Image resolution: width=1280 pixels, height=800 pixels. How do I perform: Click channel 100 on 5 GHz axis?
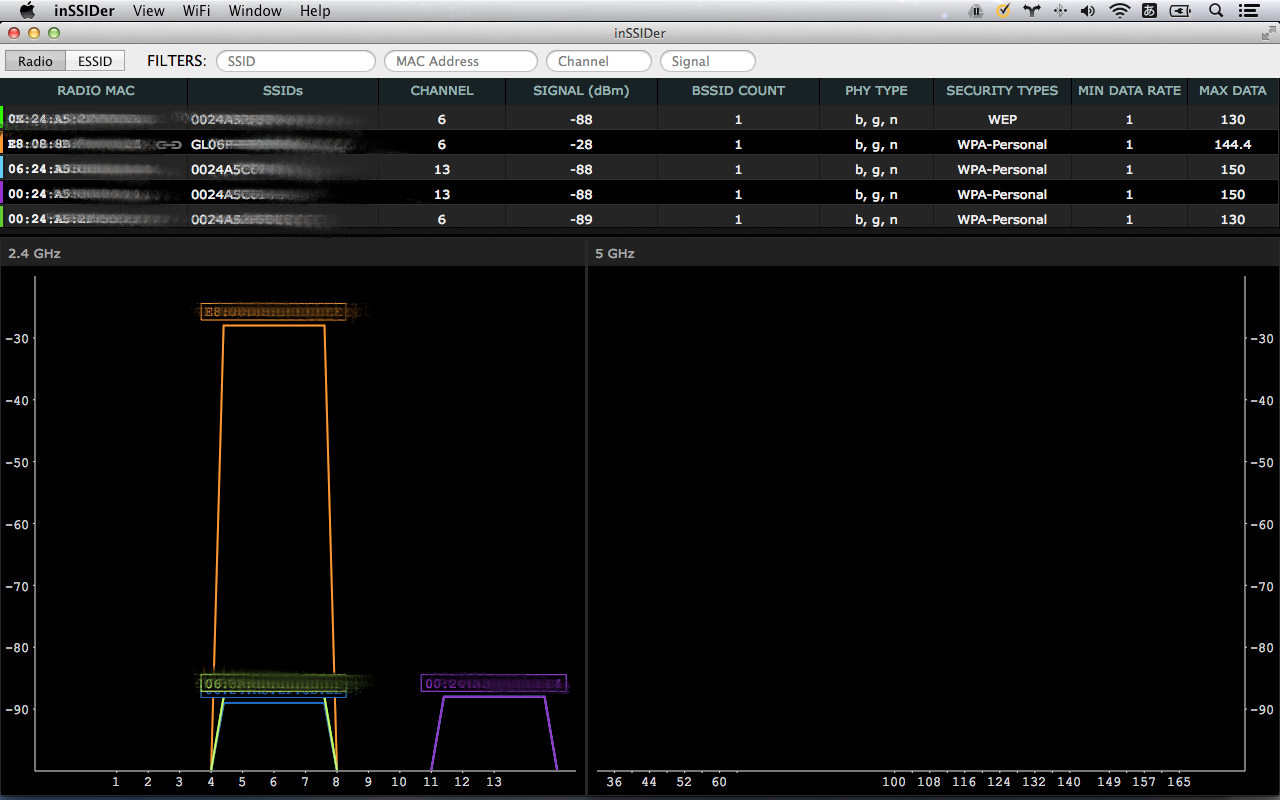click(894, 782)
